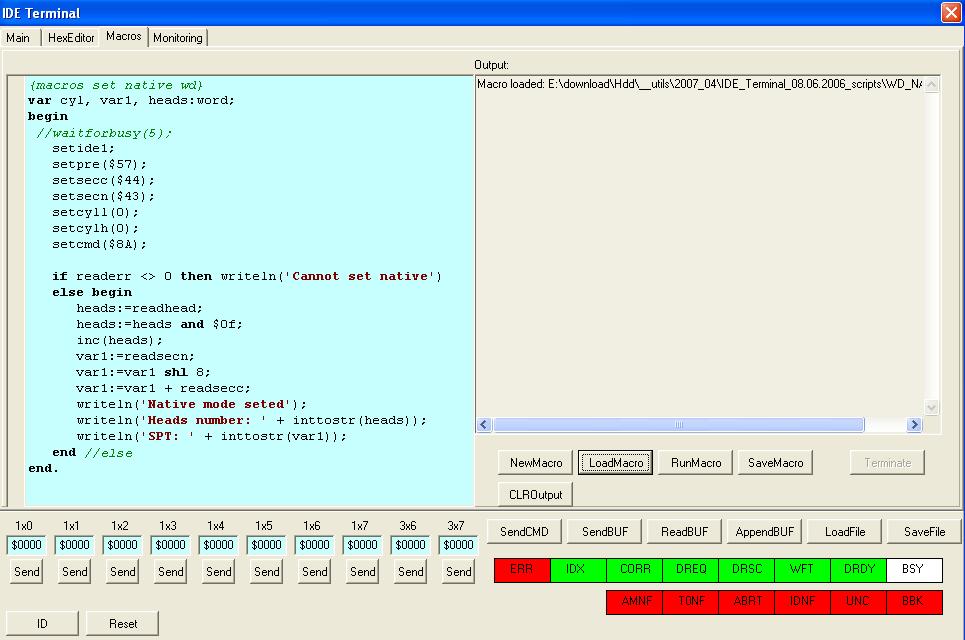The image size is (965, 640).
Task: Click the 1x3 register value field
Action: 170,545
